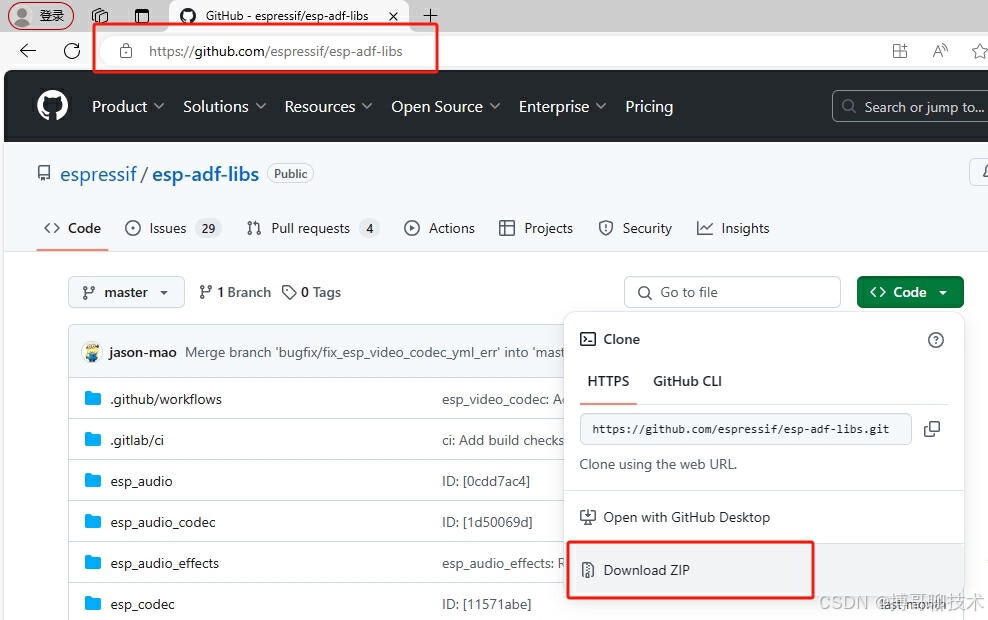Select the clone URL text field

point(745,429)
